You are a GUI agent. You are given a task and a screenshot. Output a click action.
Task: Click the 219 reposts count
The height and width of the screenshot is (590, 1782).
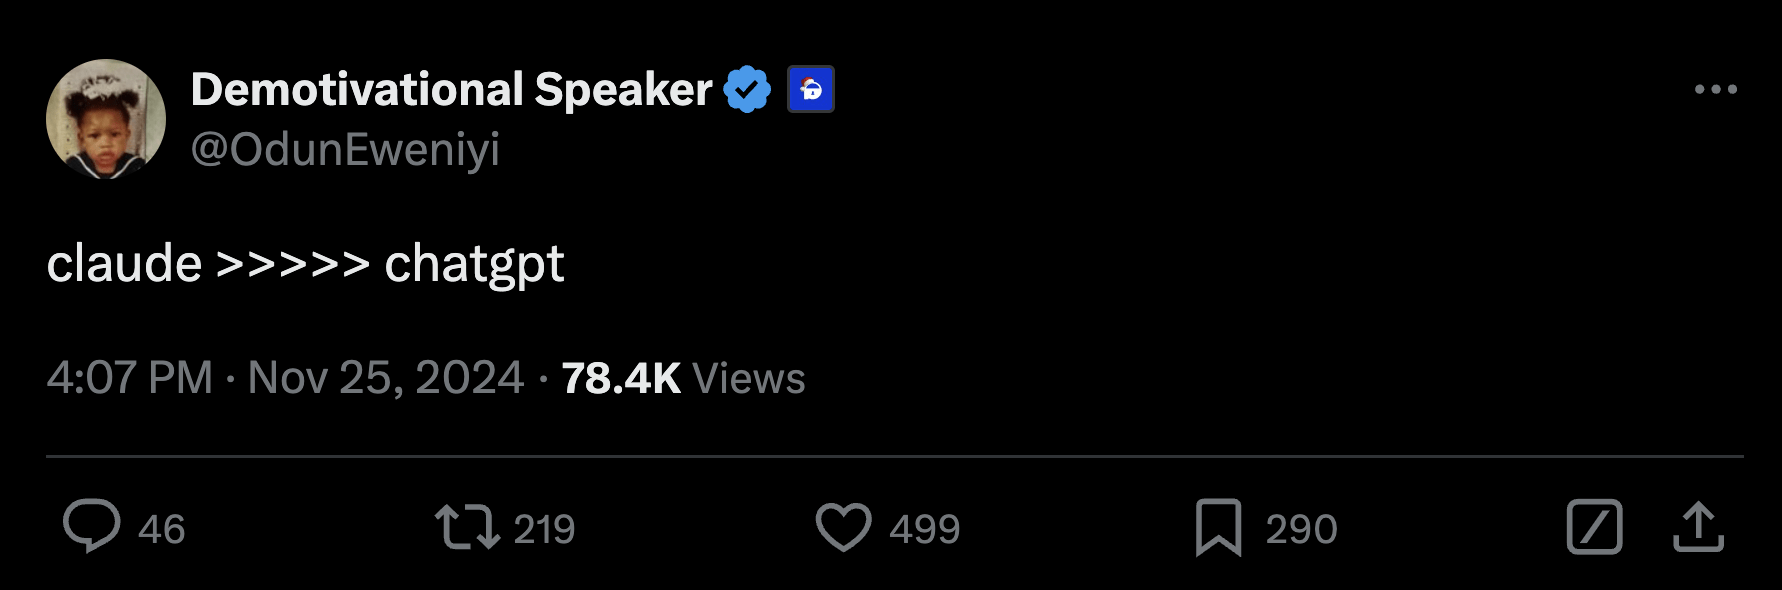pyautogui.click(x=545, y=529)
